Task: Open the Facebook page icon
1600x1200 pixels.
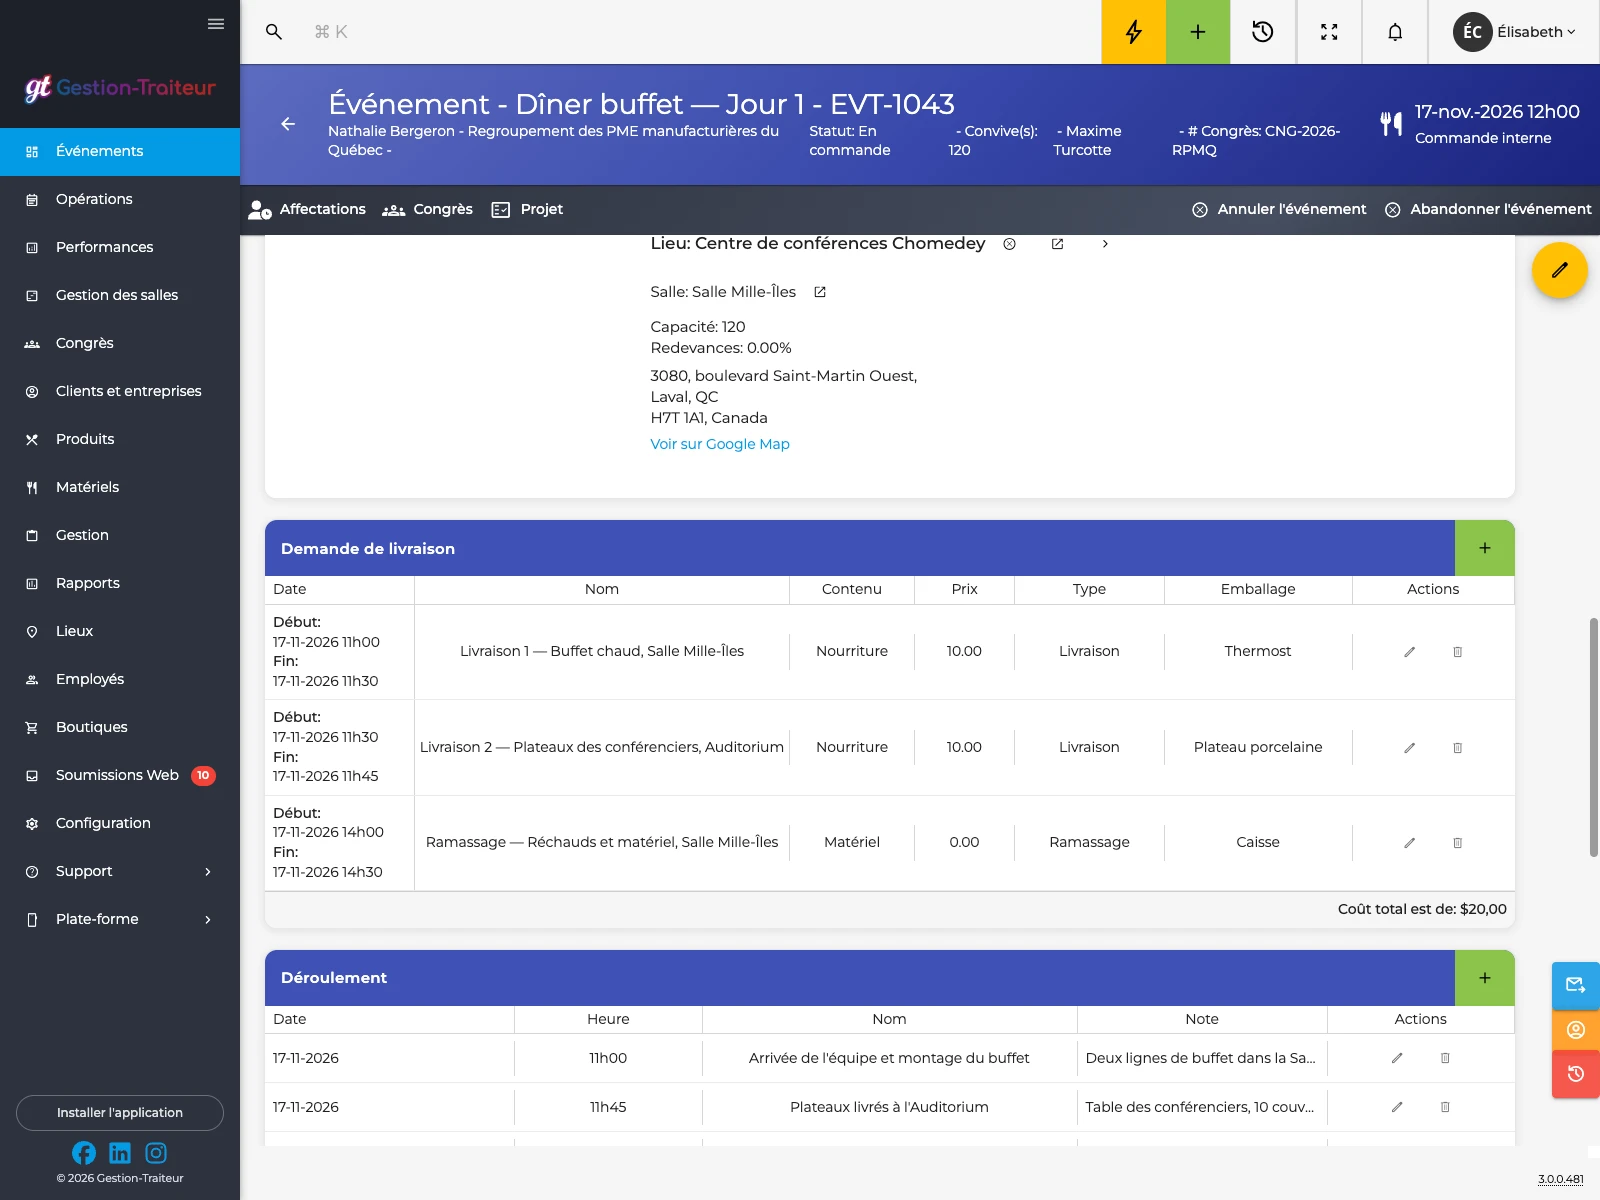Action: [x=84, y=1153]
